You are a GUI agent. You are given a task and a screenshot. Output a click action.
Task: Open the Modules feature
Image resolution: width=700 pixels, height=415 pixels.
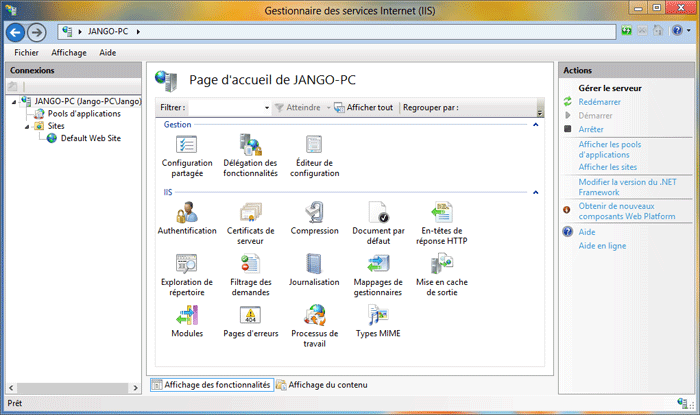click(187, 321)
